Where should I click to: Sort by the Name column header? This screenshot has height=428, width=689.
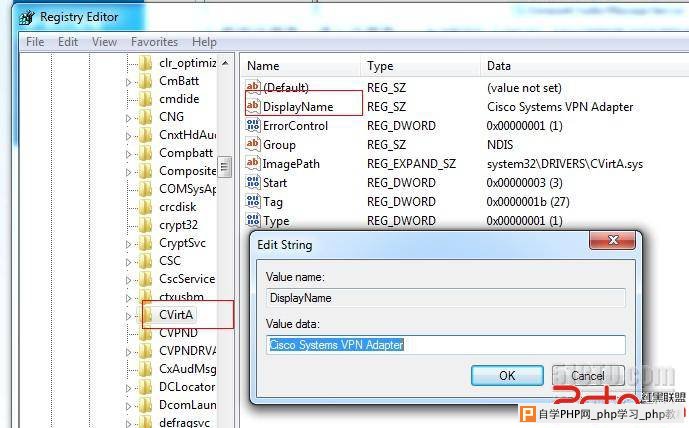pyautogui.click(x=301, y=66)
